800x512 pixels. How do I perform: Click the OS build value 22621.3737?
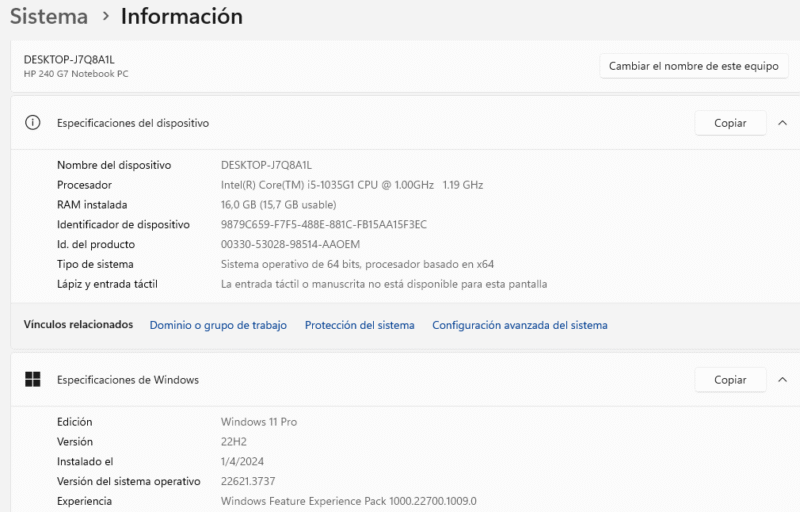coord(248,481)
